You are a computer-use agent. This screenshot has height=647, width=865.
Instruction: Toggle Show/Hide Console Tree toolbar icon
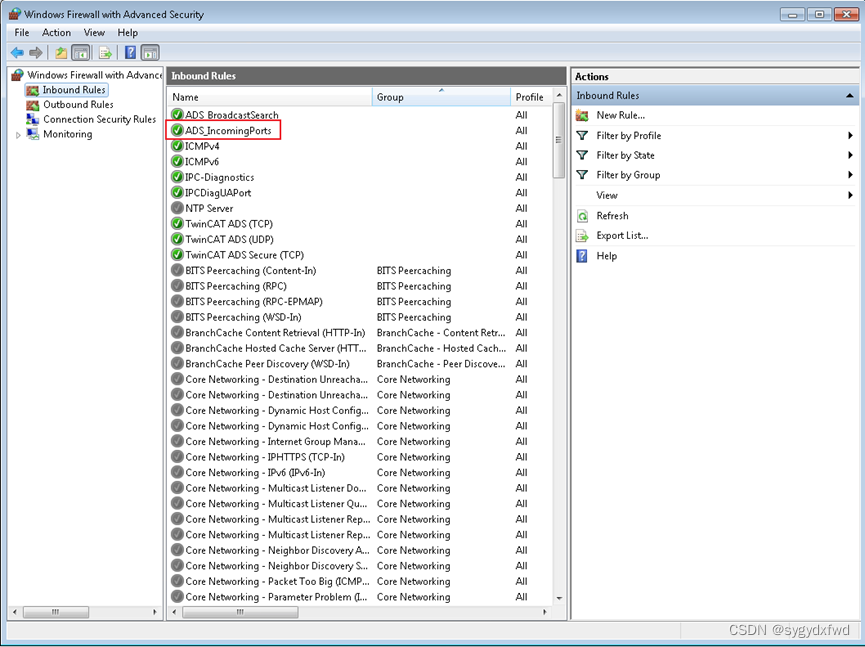coord(81,53)
